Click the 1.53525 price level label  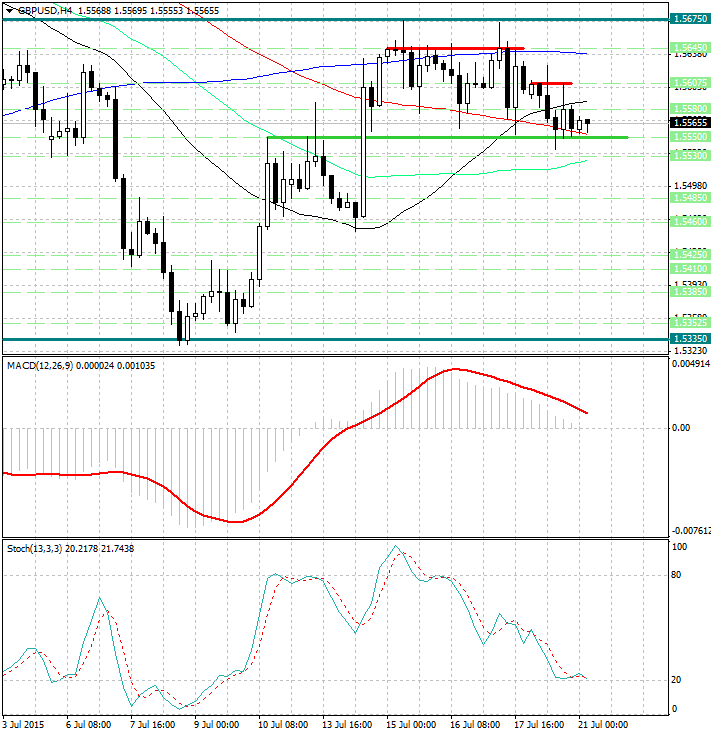pyautogui.click(x=690, y=323)
